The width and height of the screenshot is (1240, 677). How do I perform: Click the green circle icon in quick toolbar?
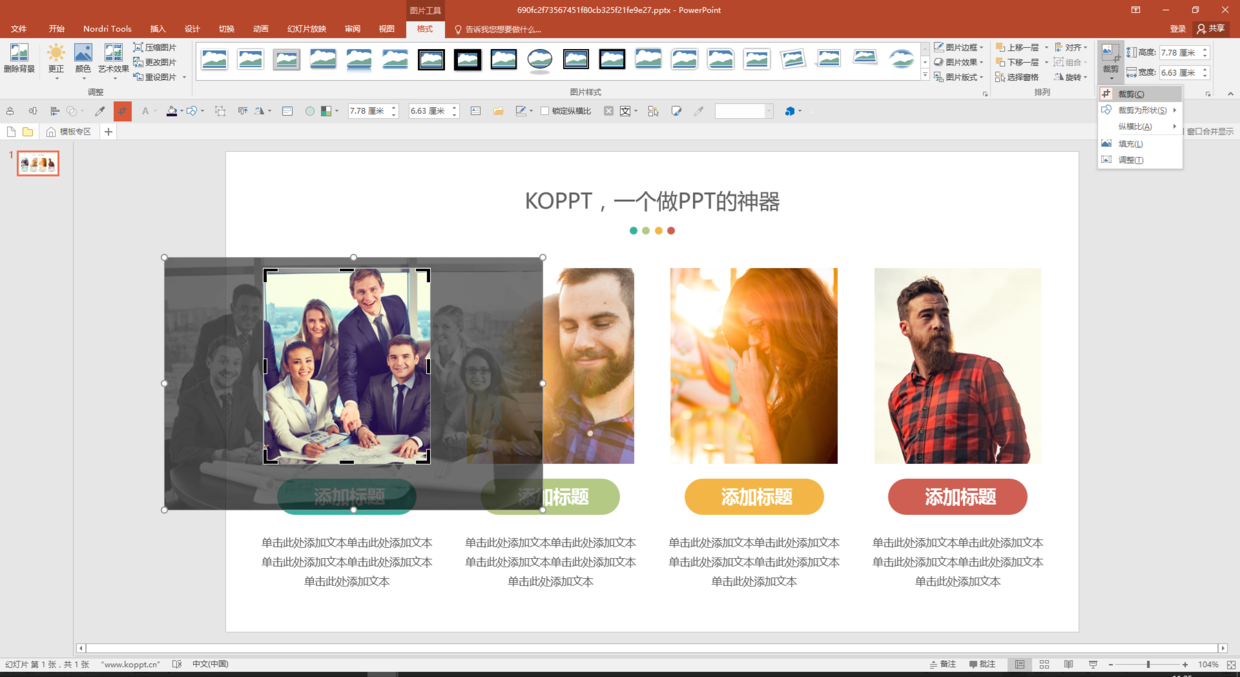point(310,111)
